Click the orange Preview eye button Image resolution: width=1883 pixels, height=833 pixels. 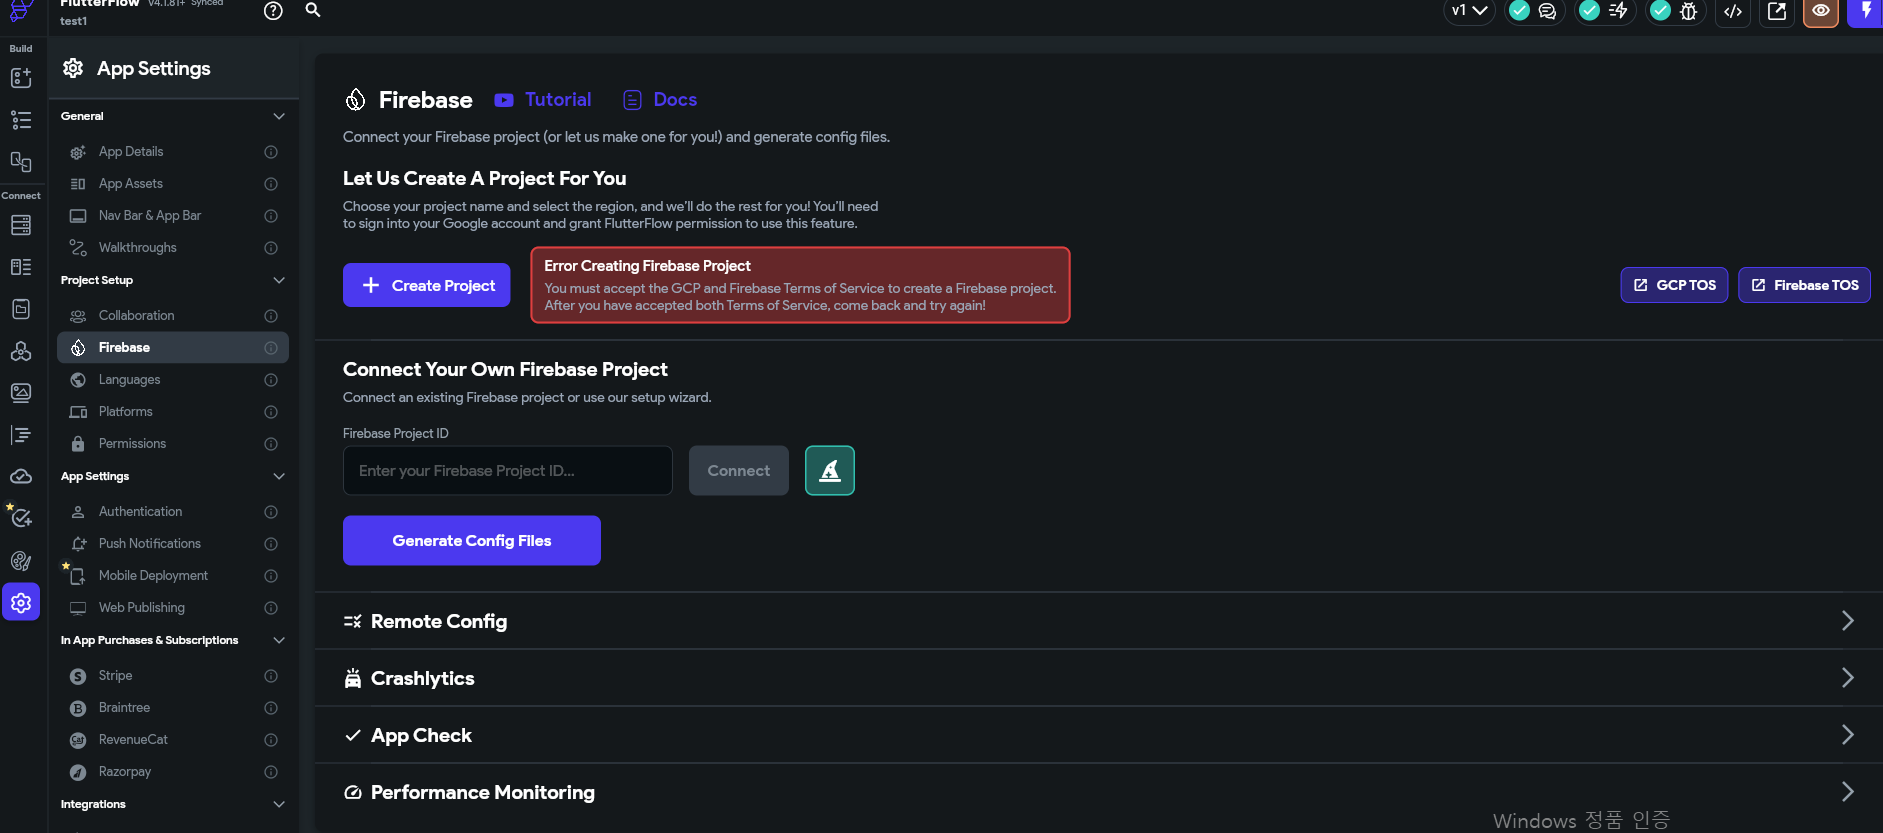point(1821,11)
